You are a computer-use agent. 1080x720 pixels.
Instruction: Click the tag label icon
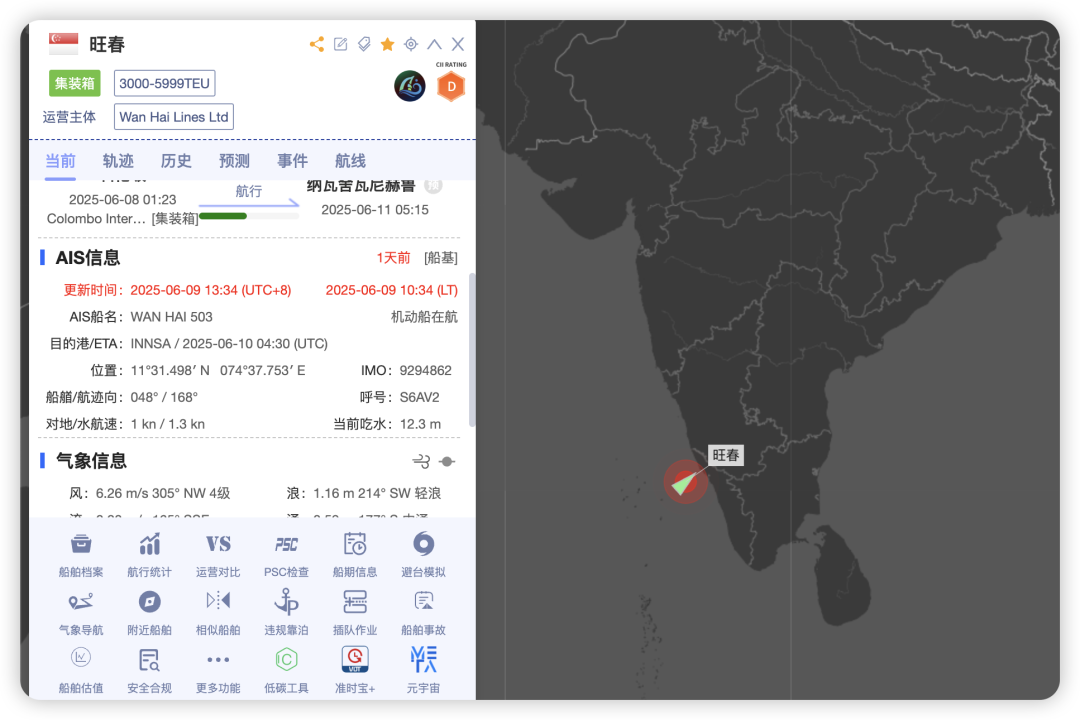(x=364, y=45)
